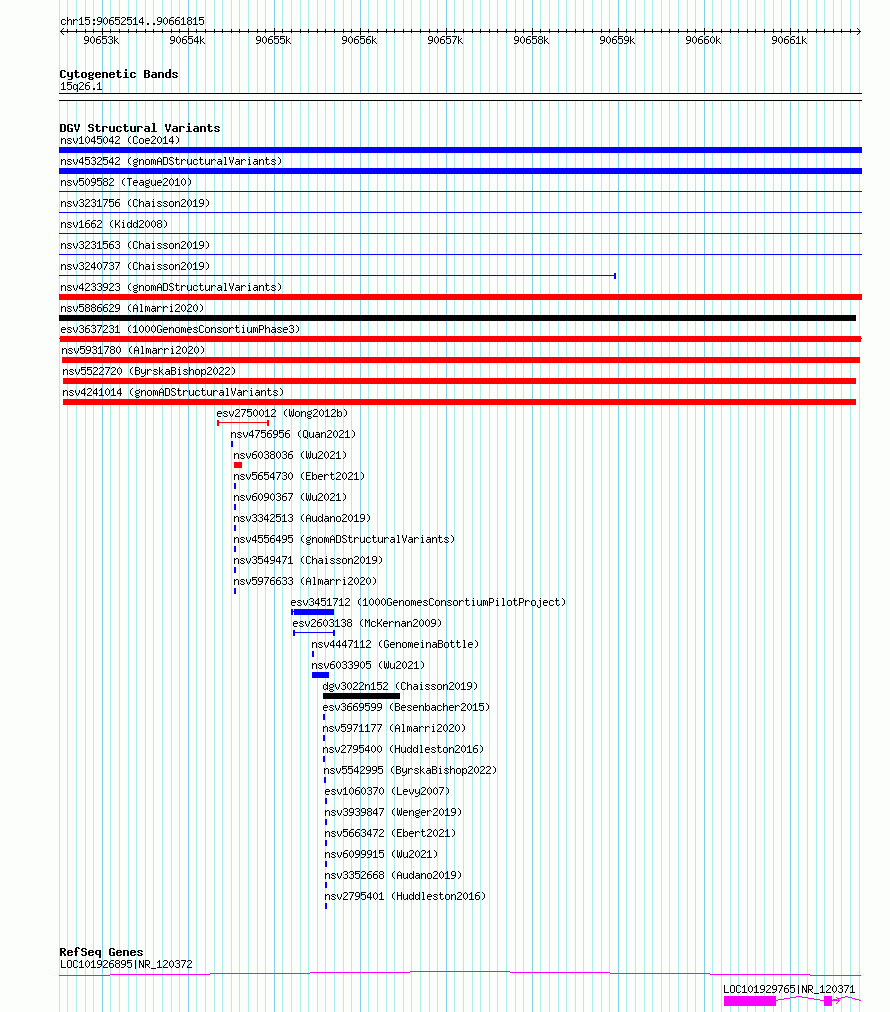Select nsv3231563 (Chaisson2019) label
Viewport: 890px width, 1012px height.
[135, 245]
